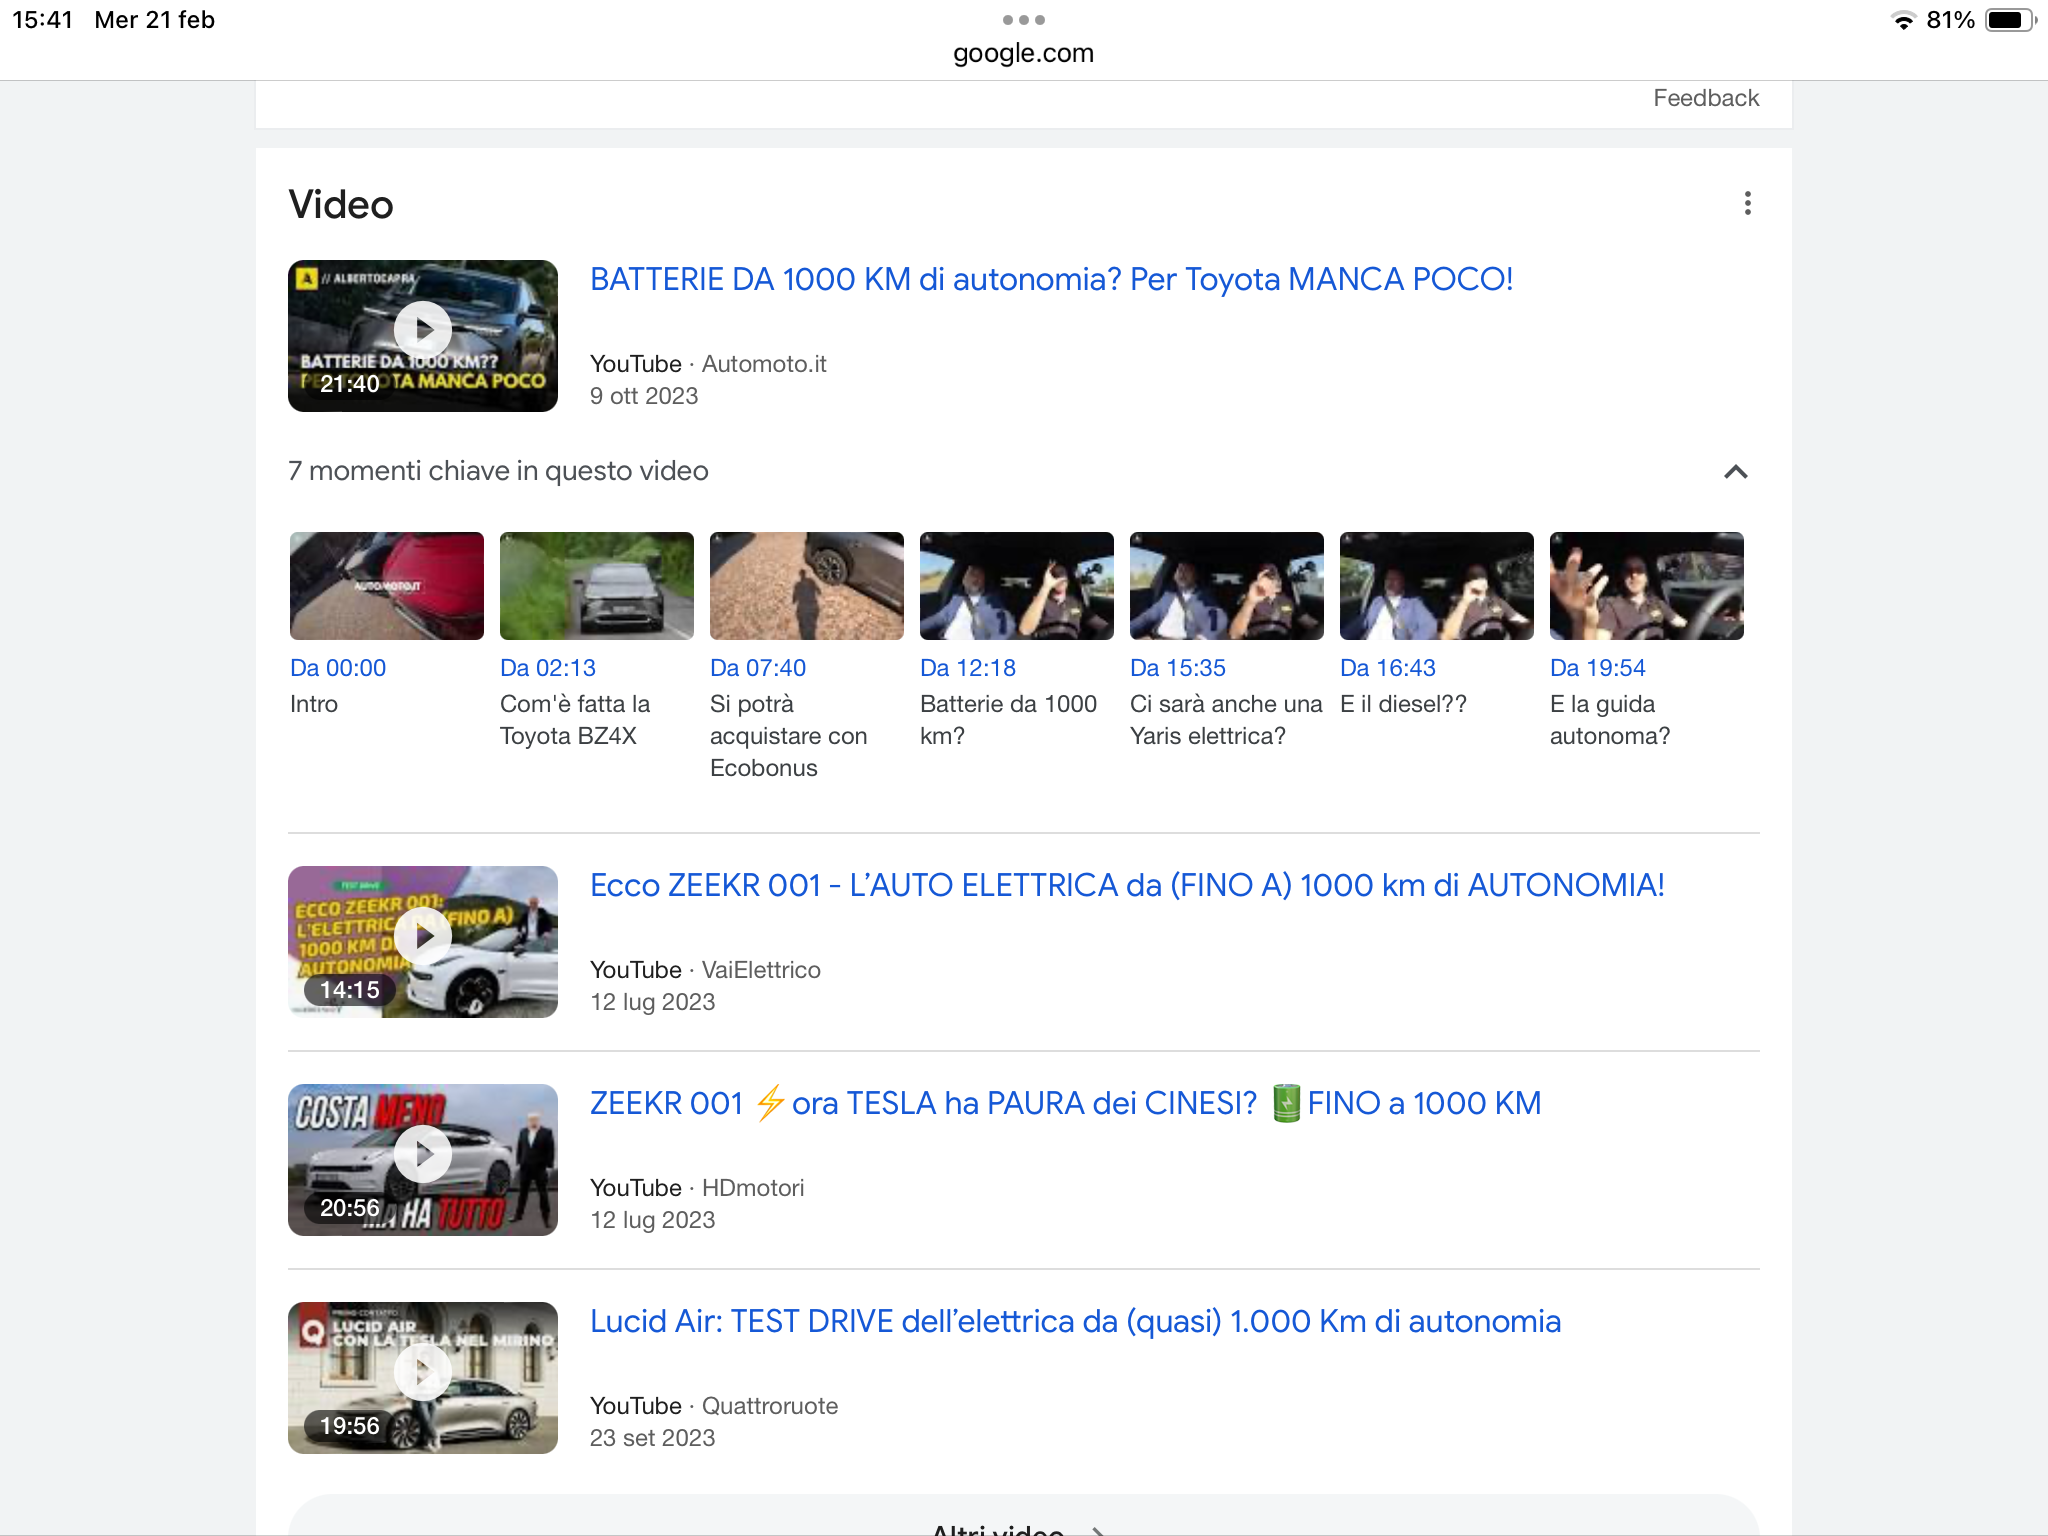Tap the battery status icon
Viewport: 2048px width, 1536px height.
(2008, 20)
